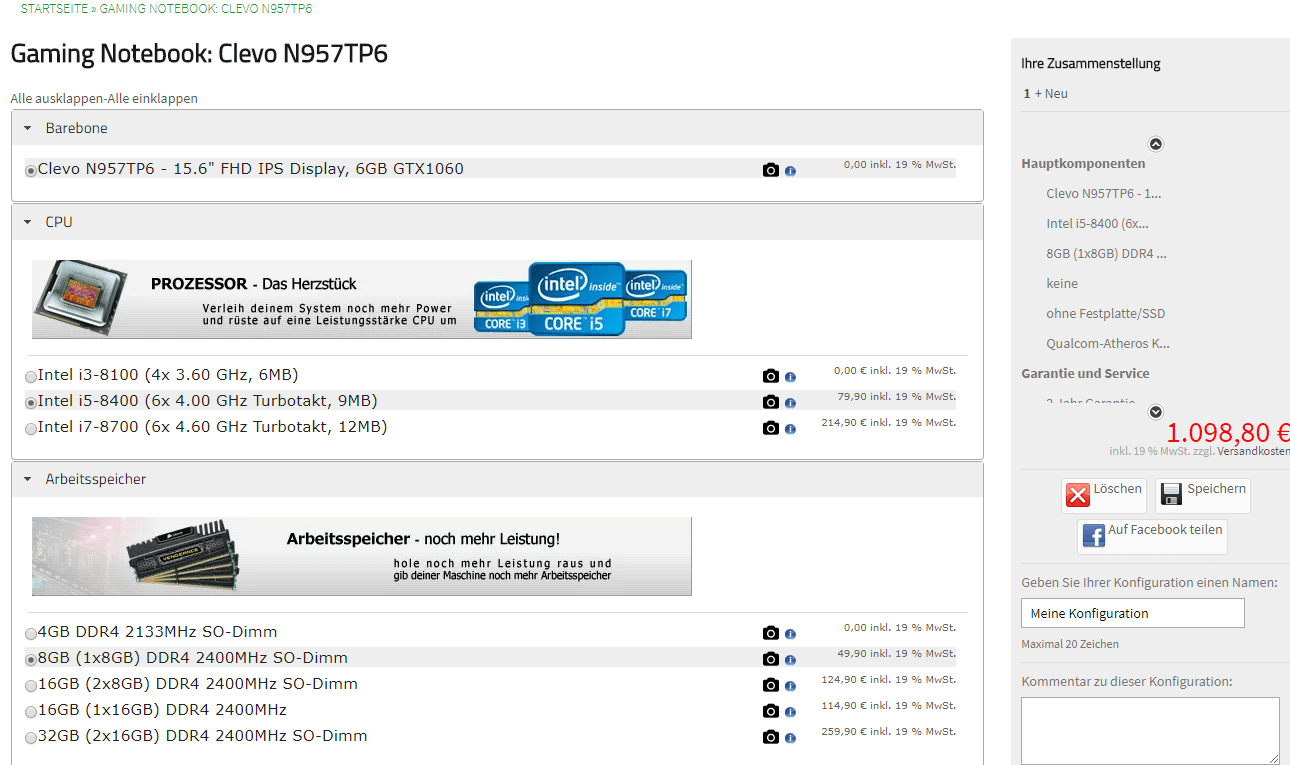Click the Löschen button

click(1104, 495)
